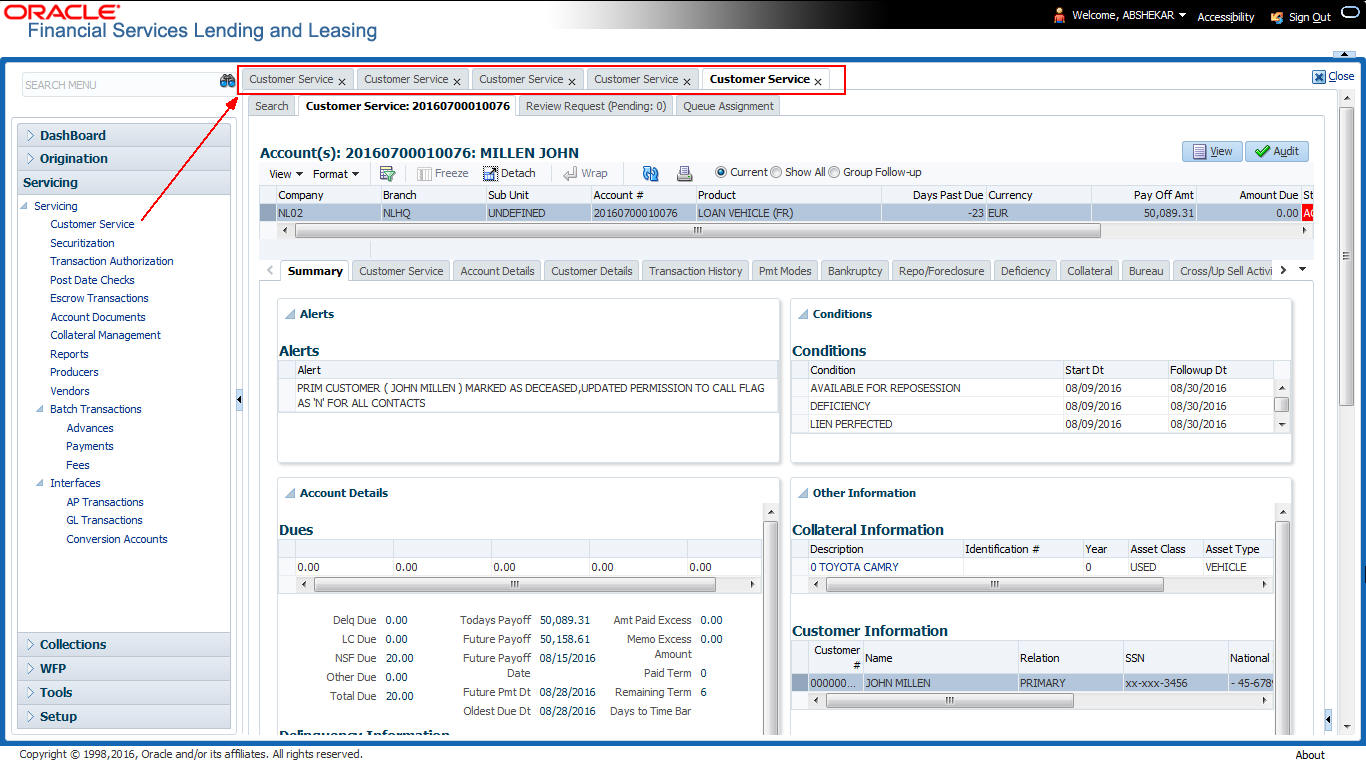The width and height of the screenshot is (1366, 768).
Task: Click the 0 TOYOTA CAMRY collateral link
Action: [x=854, y=567]
